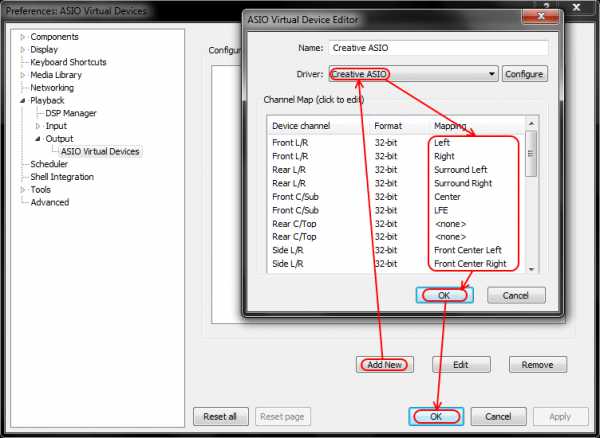The height and width of the screenshot is (438, 600).
Task: Expand the Input tree node
Action: [x=38, y=126]
